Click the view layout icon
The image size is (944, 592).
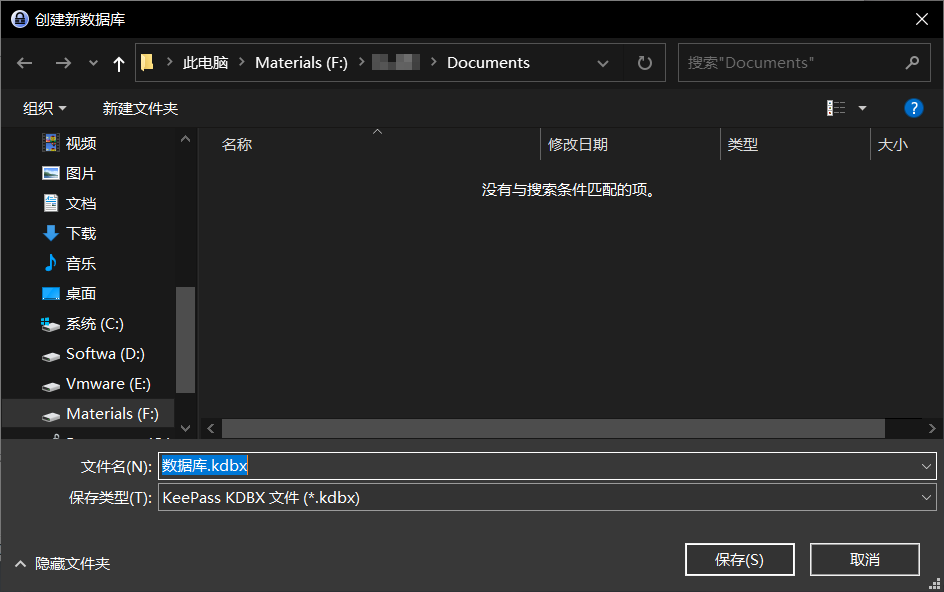pos(836,108)
